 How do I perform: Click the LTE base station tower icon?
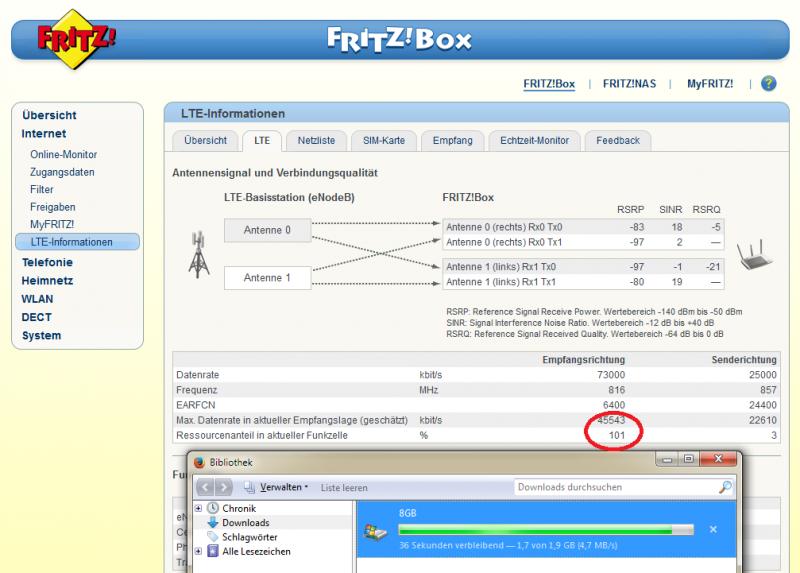tap(199, 254)
